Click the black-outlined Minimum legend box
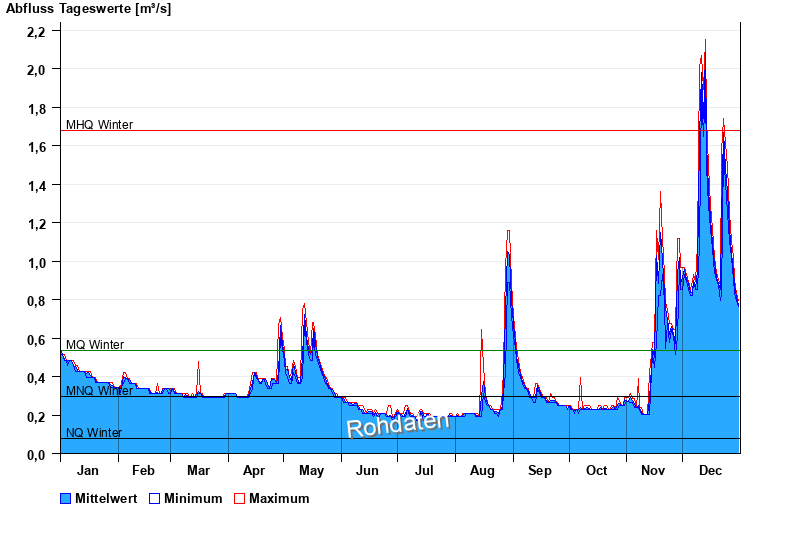Viewport: 800px width, 550px height. point(154,498)
